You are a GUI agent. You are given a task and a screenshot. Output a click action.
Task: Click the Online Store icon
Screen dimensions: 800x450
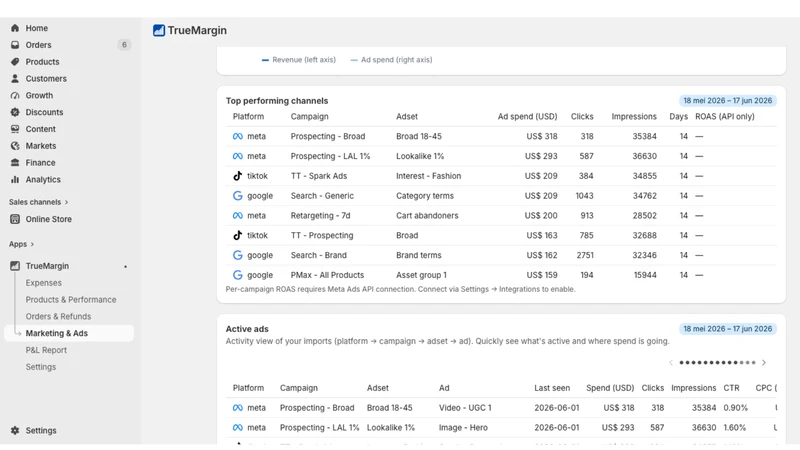point(15,219)
